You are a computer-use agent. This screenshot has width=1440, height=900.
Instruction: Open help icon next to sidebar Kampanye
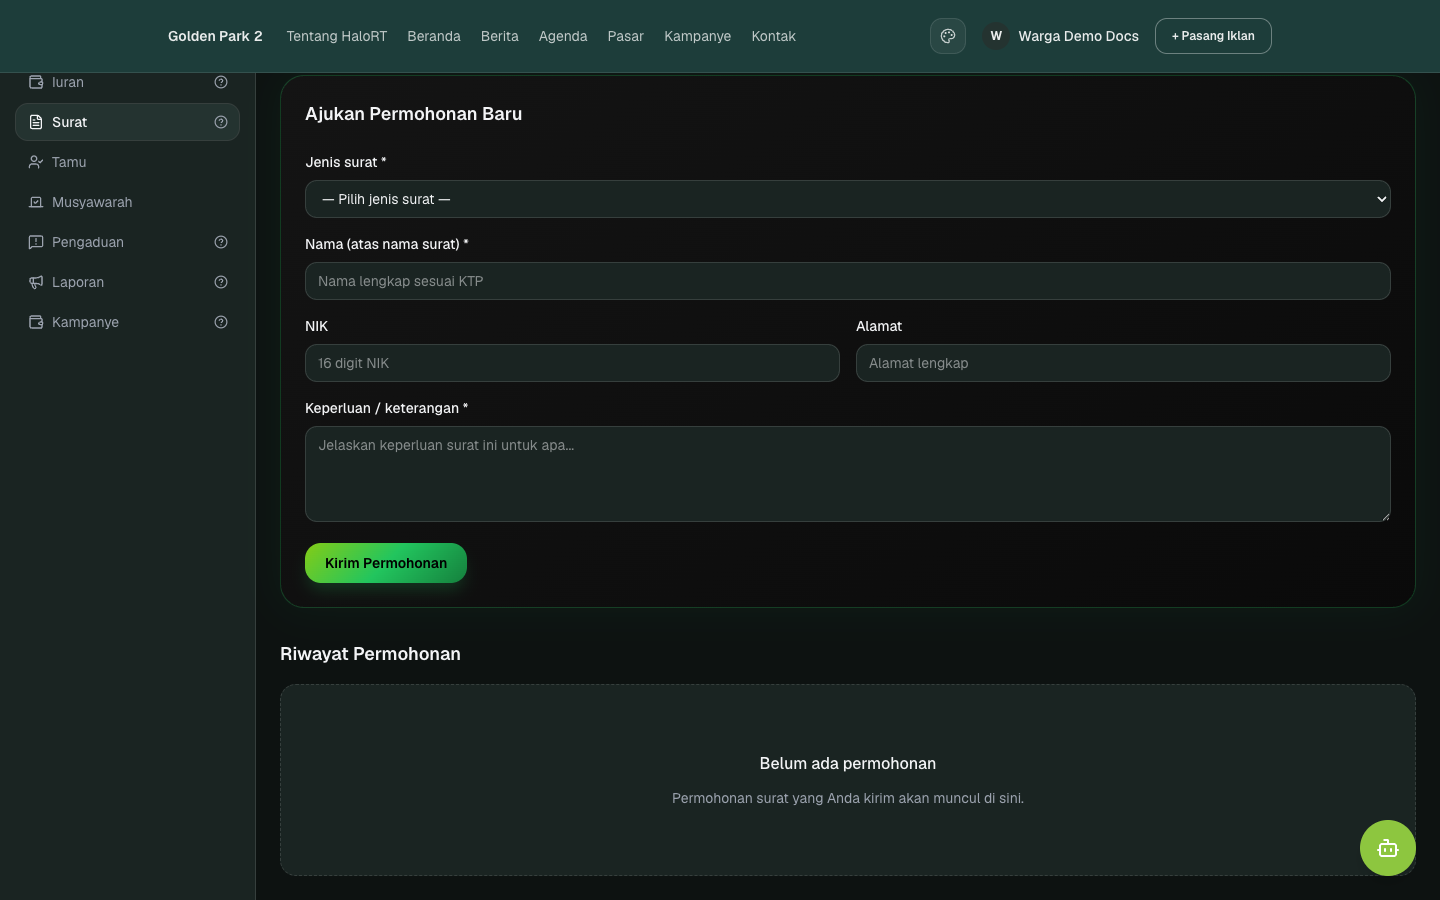tap(221, 322)
